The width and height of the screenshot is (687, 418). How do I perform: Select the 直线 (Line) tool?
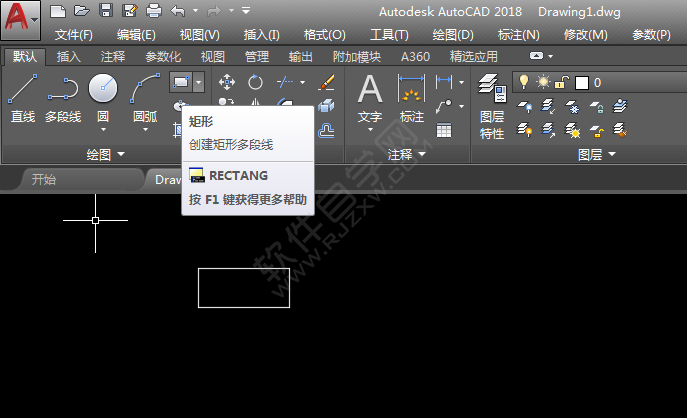point(23,99)
